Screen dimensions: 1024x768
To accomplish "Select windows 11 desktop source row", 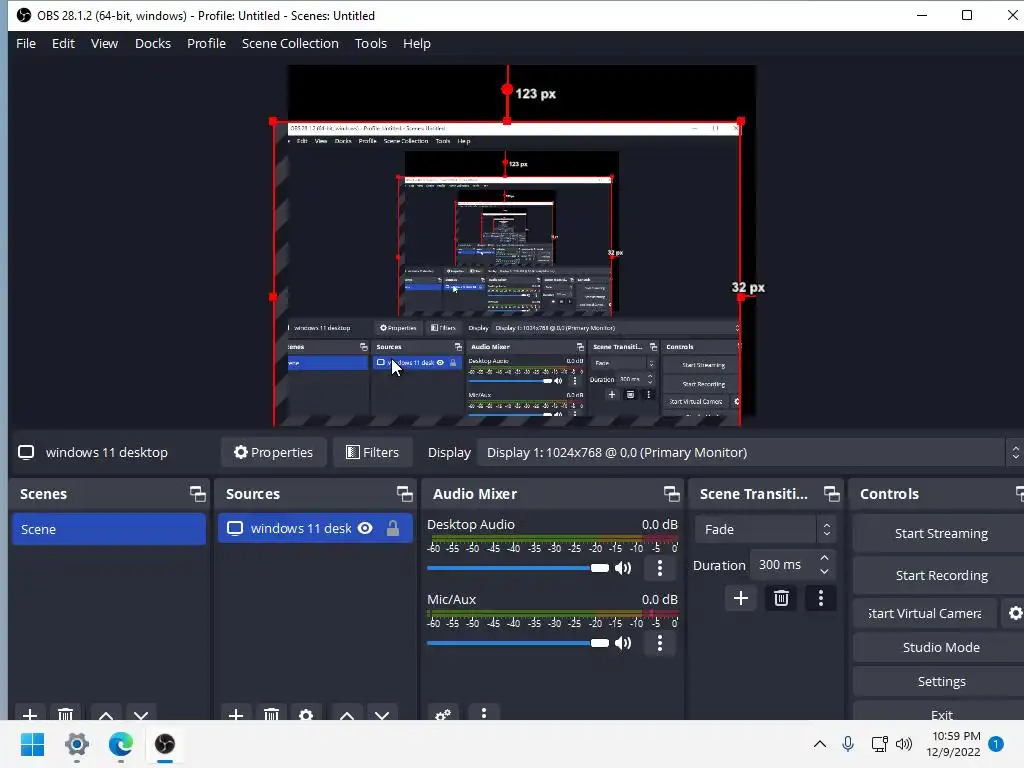I will pyautogui.click(x=315, y=528).
